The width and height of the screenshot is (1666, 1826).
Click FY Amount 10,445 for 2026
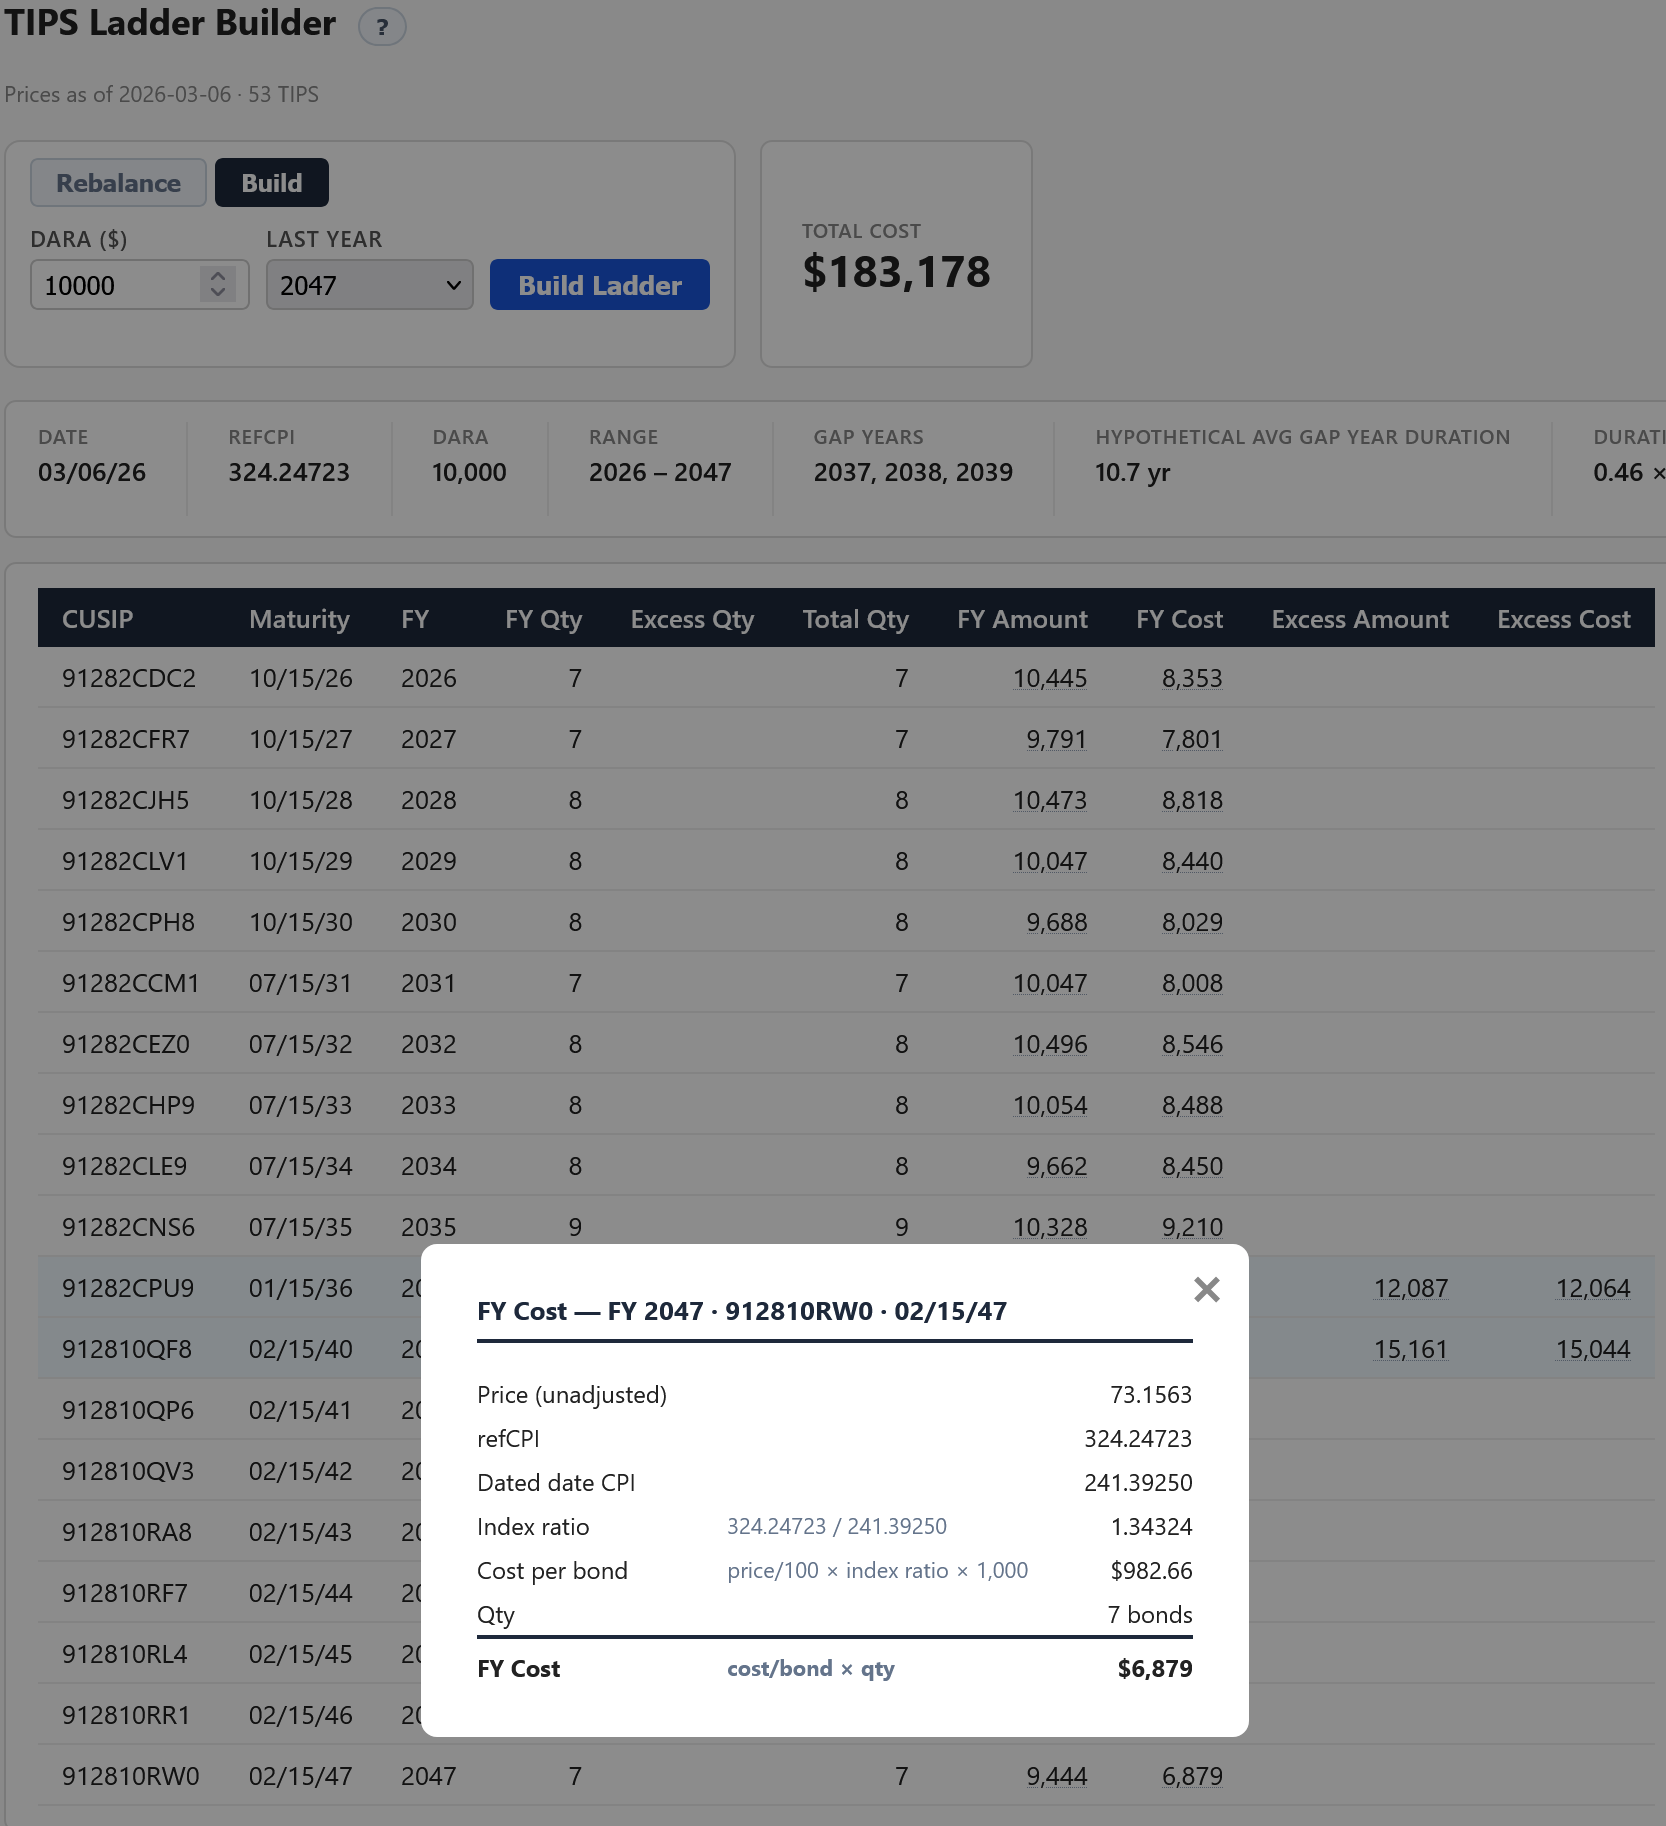pyautogui.click(x=1050, y=678)
